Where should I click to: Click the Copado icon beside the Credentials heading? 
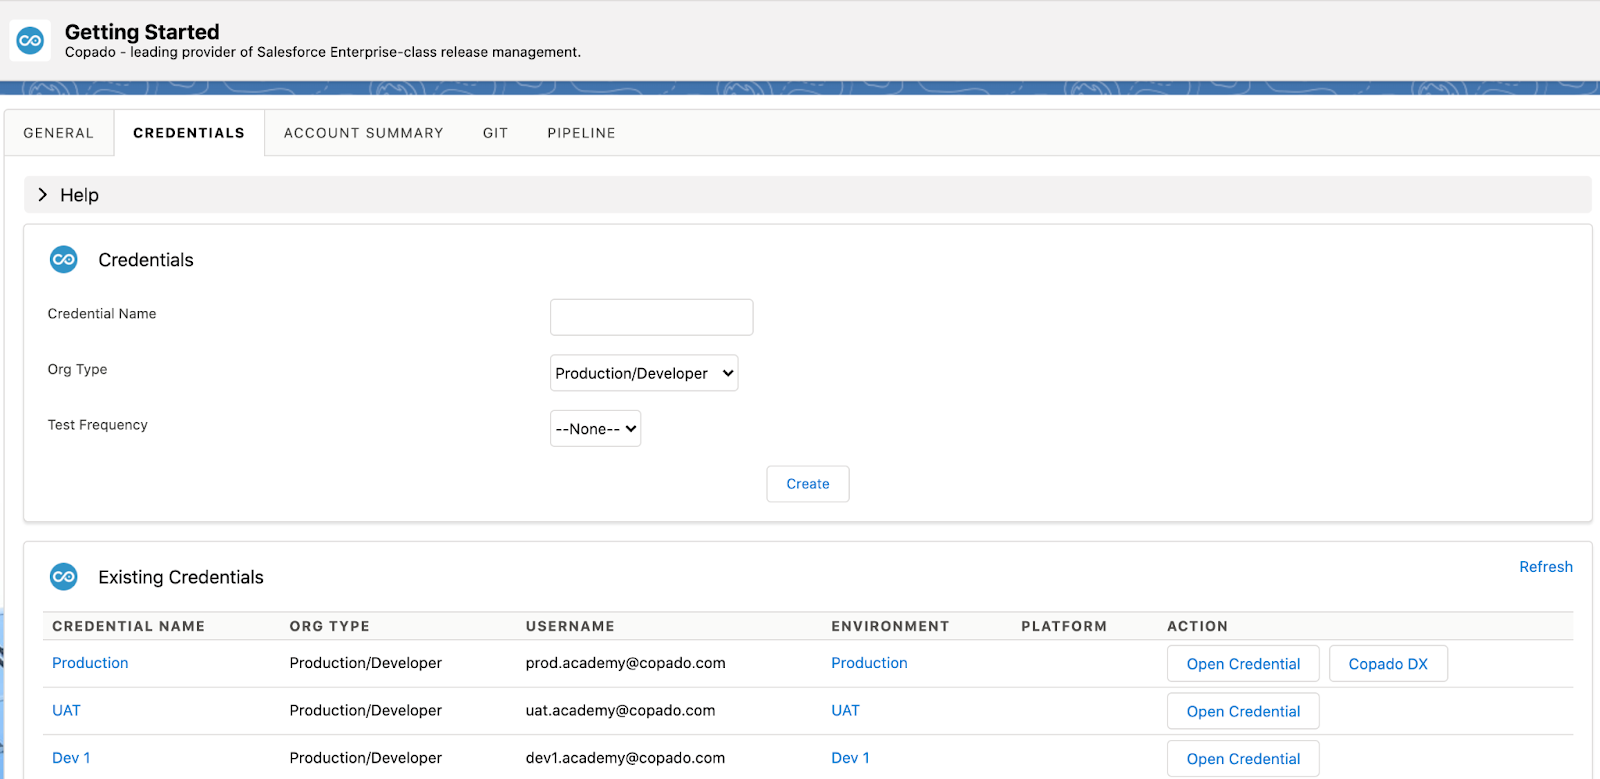click(x=64, y=260)
